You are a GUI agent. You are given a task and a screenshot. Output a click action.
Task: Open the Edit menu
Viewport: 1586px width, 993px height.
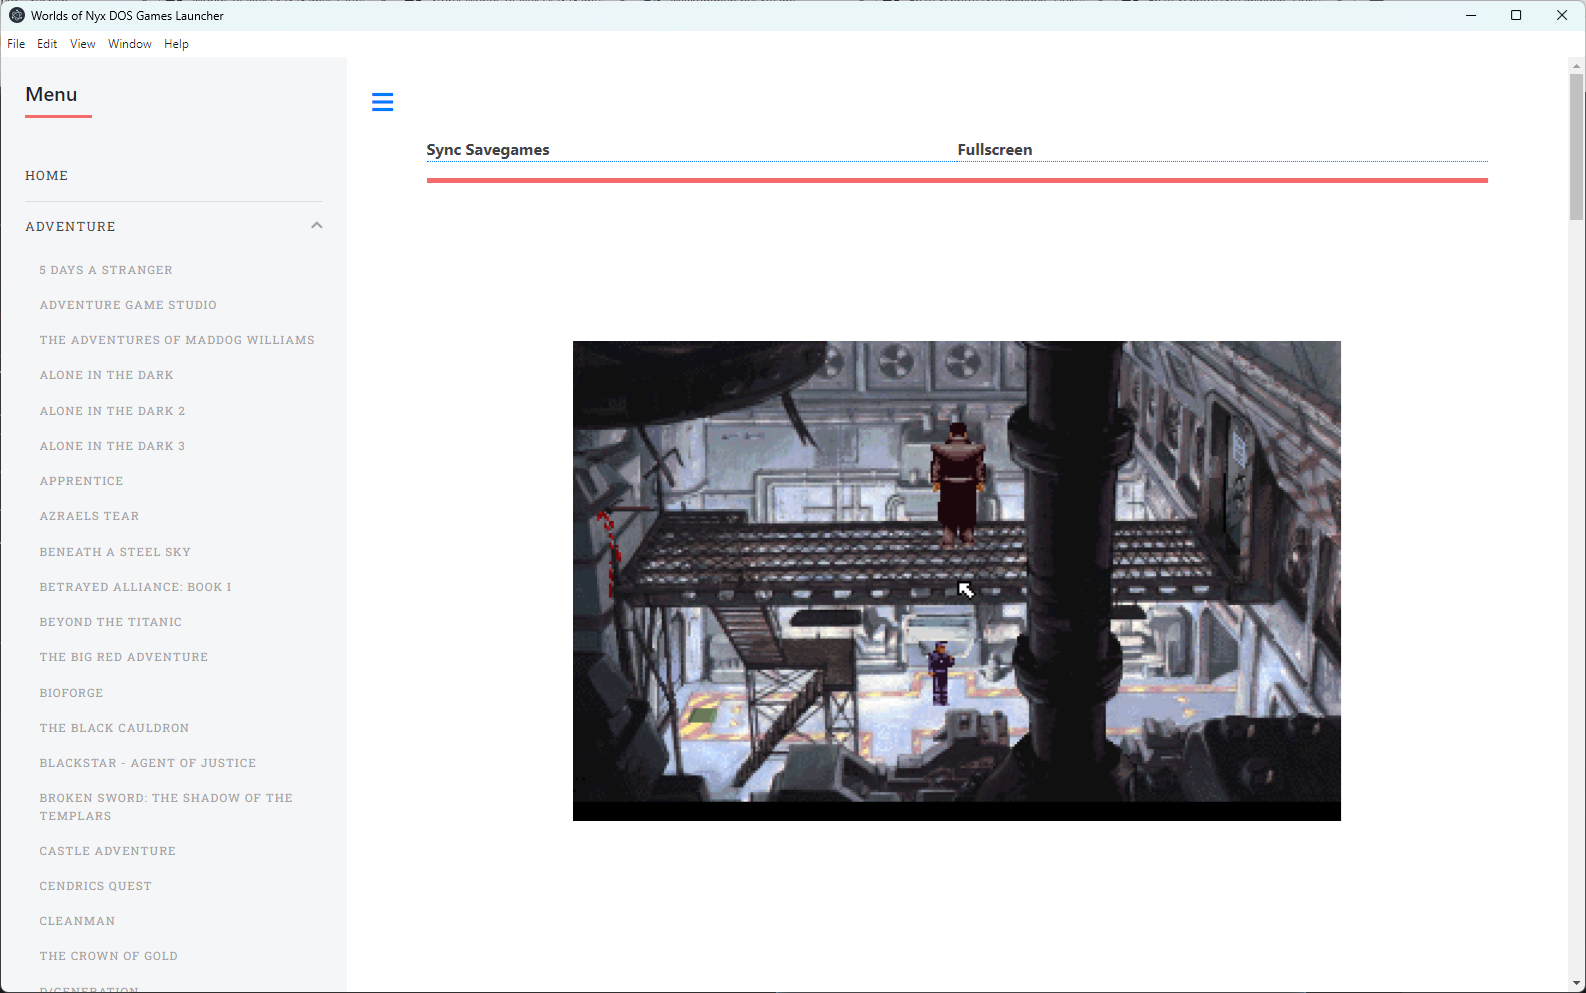(47, 44)
